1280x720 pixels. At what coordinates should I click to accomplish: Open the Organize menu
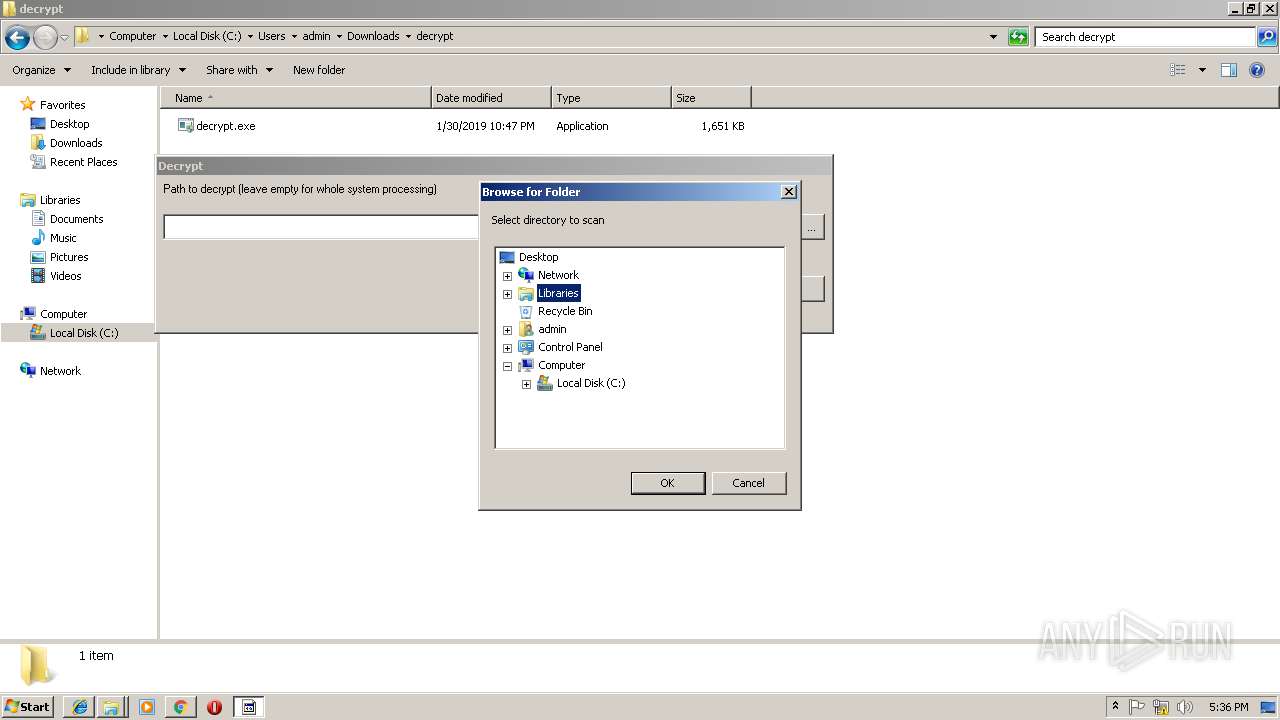[41, 70]
